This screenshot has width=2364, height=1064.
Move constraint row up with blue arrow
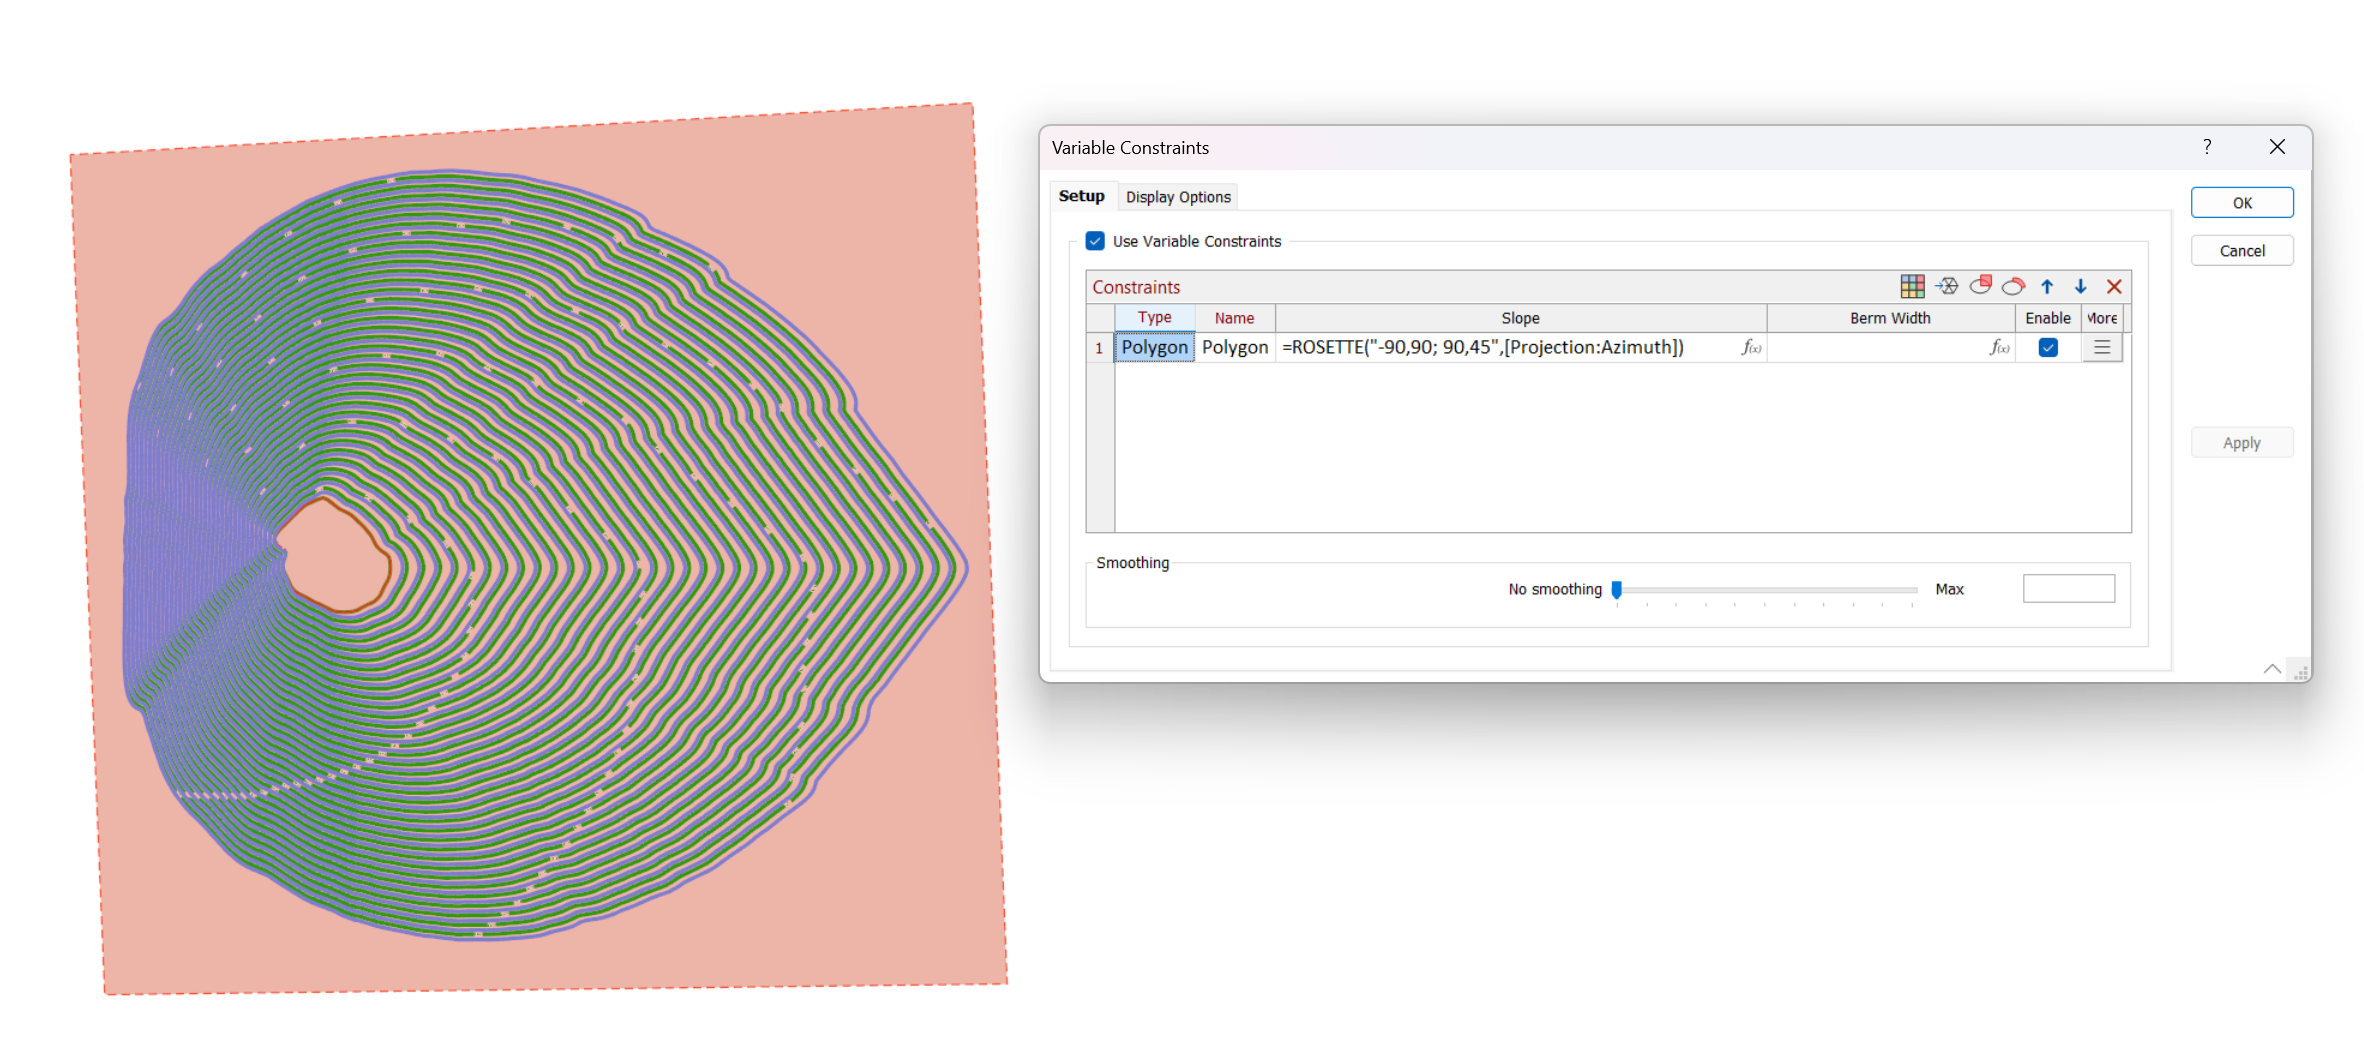tap(2047, 287)
